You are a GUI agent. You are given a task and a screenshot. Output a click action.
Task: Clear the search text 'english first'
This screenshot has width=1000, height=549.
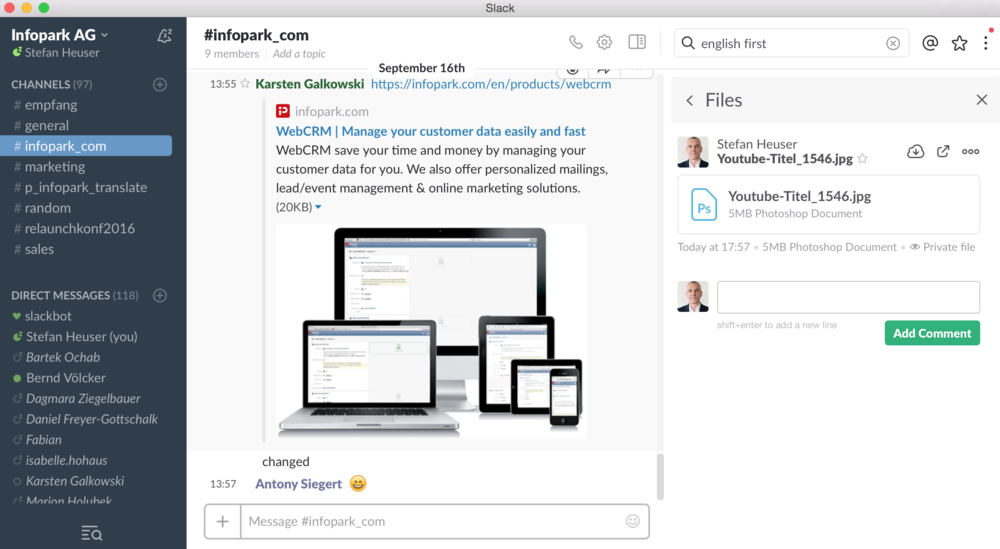point(893,43)
